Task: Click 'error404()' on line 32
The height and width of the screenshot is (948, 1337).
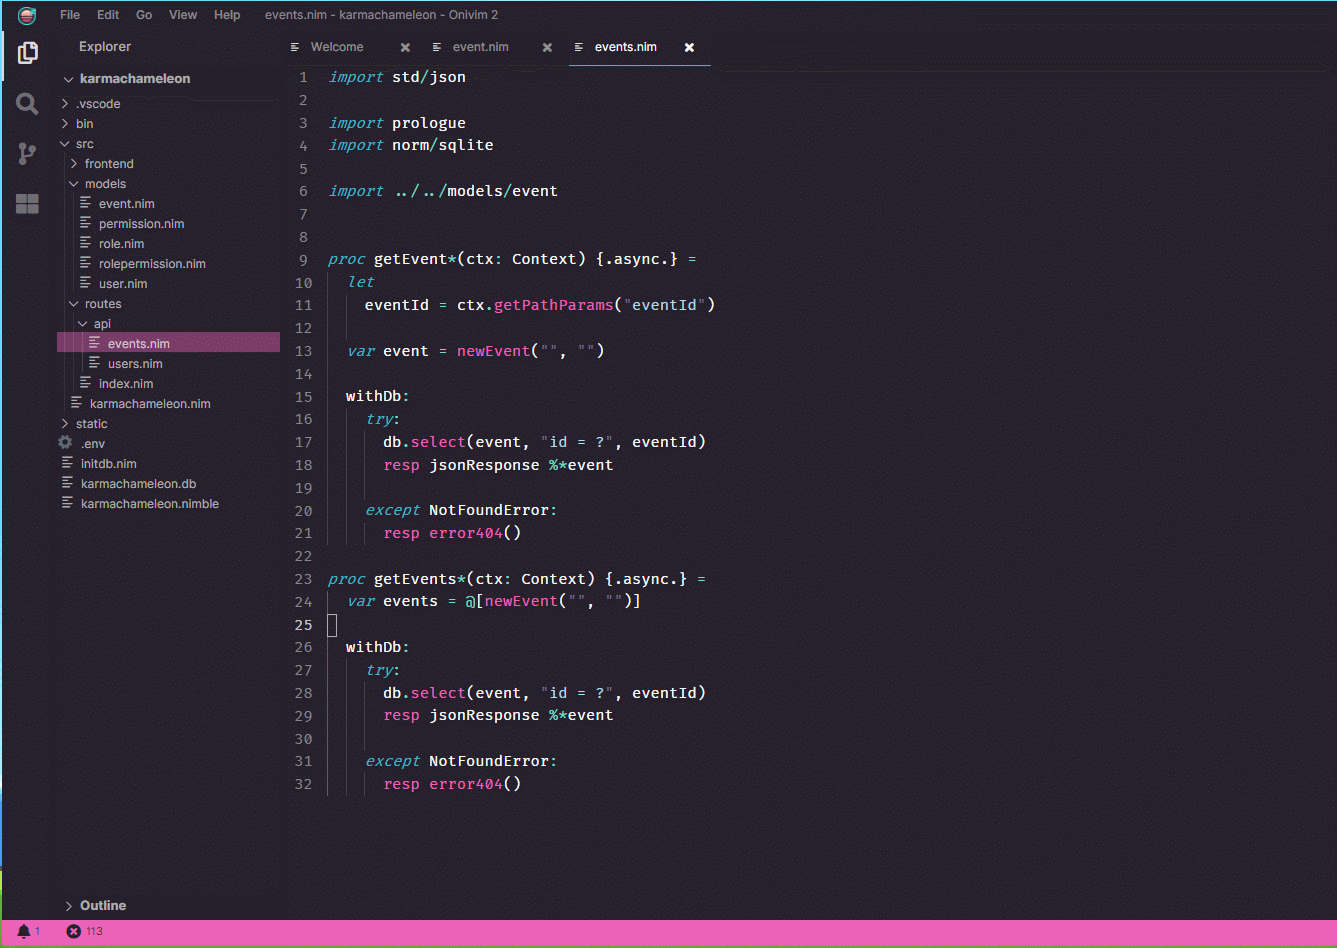Action: [x=475, y=784]
